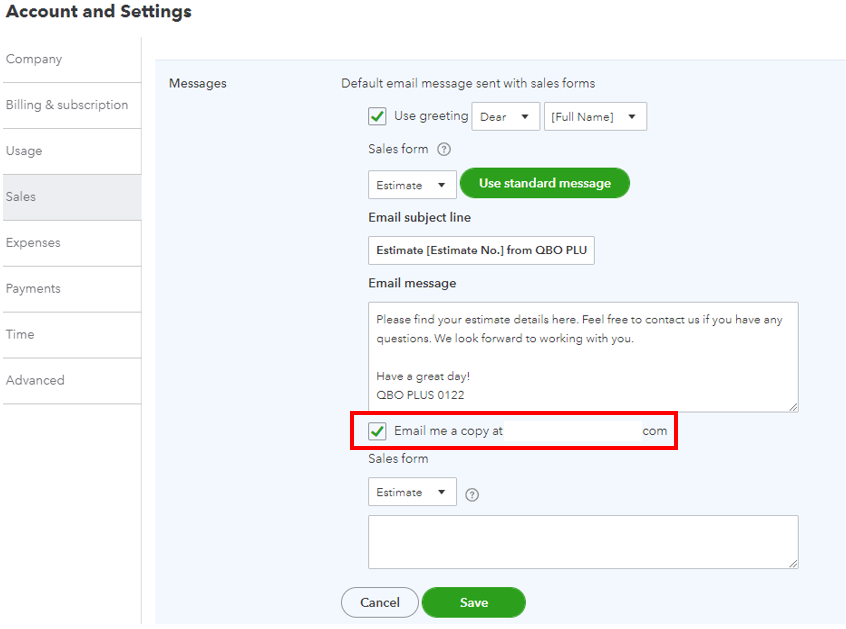
Task: Select the Sales tab
Action: (21, 197)
